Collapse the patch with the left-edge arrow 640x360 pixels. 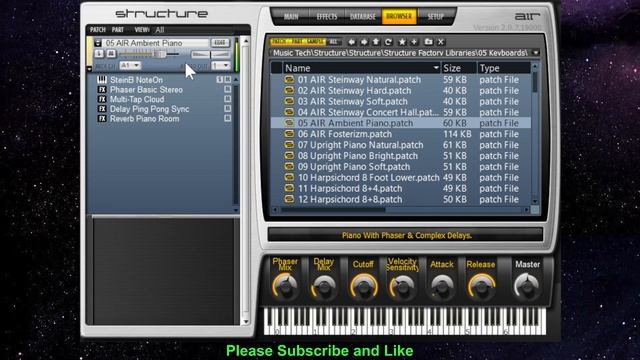(89, 69)
